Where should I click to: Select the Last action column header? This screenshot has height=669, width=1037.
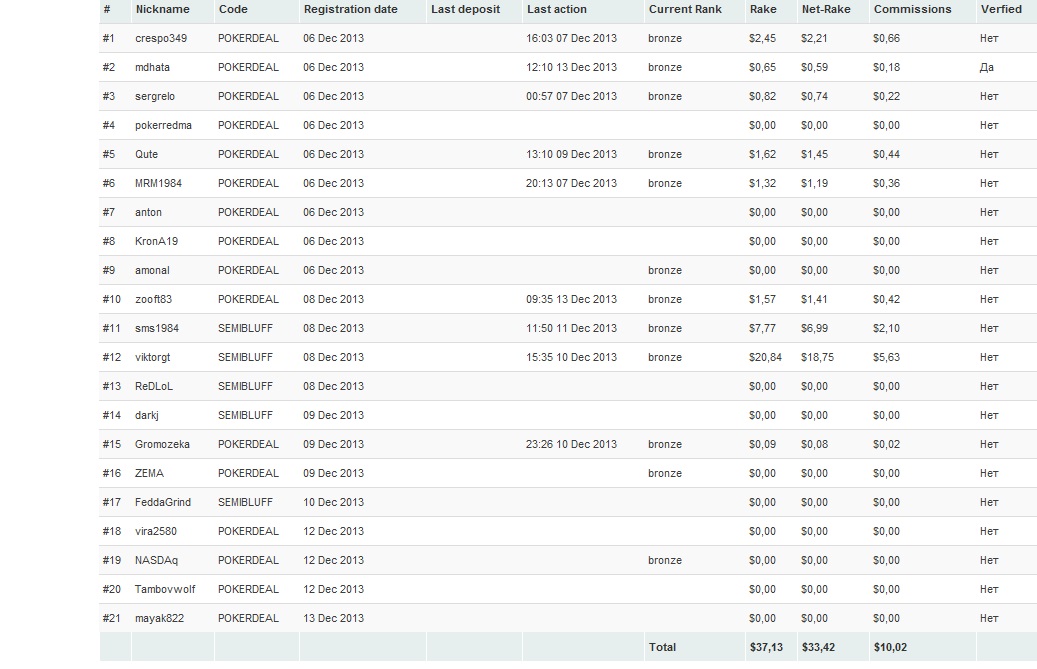pos(557,9)
